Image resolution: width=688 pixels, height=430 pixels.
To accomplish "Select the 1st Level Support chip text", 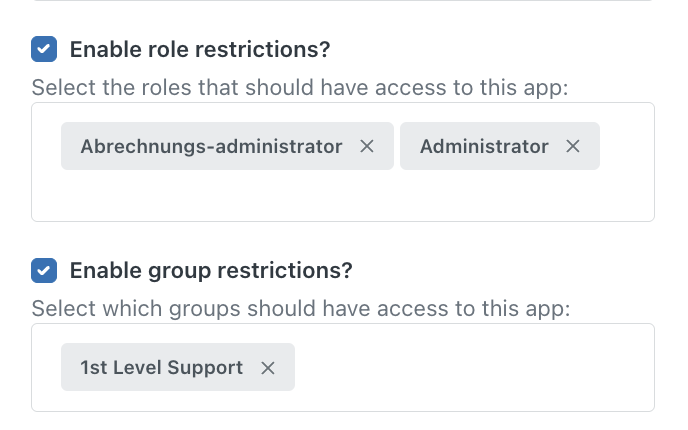I will 161,367.
